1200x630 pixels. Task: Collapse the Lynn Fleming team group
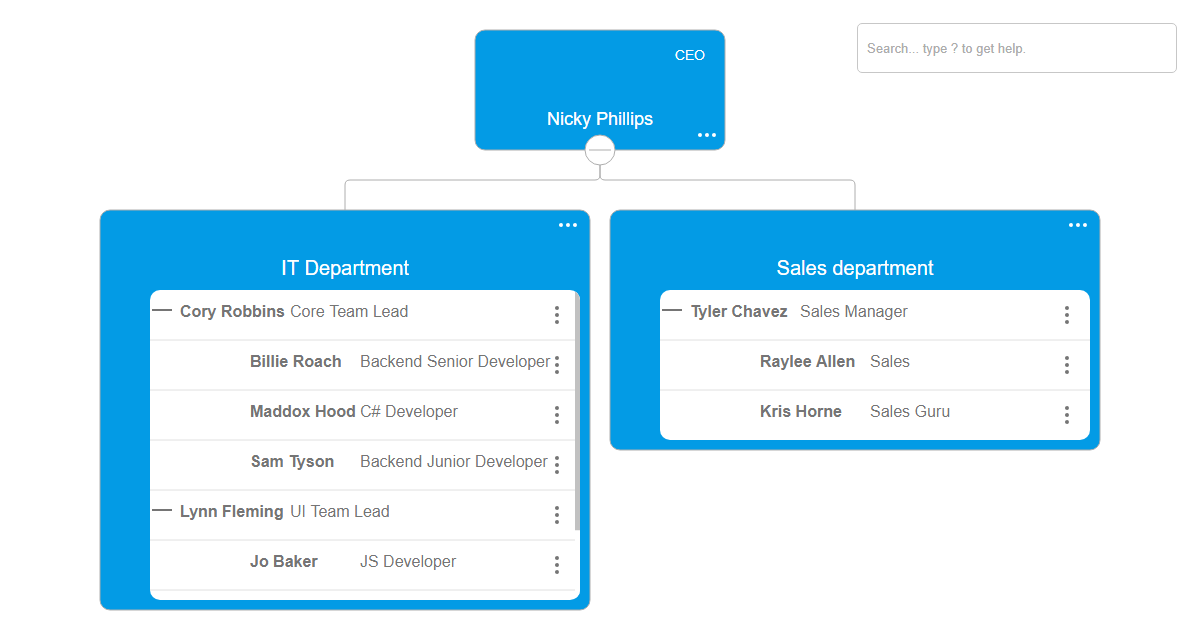point(162,511)
